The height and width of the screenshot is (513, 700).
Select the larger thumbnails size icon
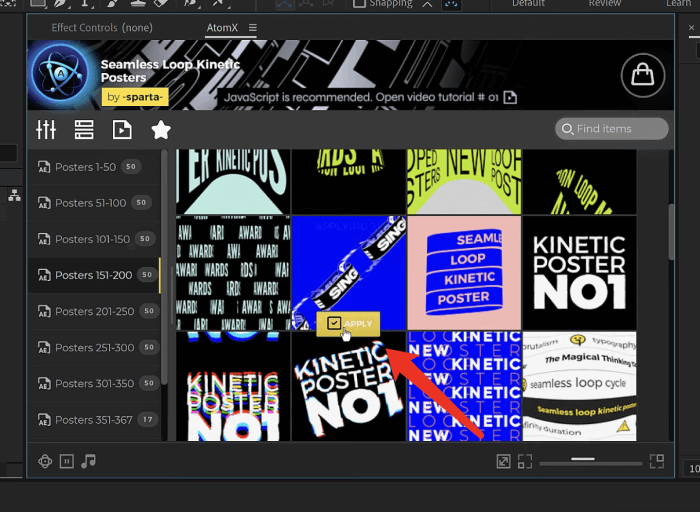point(657,461)
